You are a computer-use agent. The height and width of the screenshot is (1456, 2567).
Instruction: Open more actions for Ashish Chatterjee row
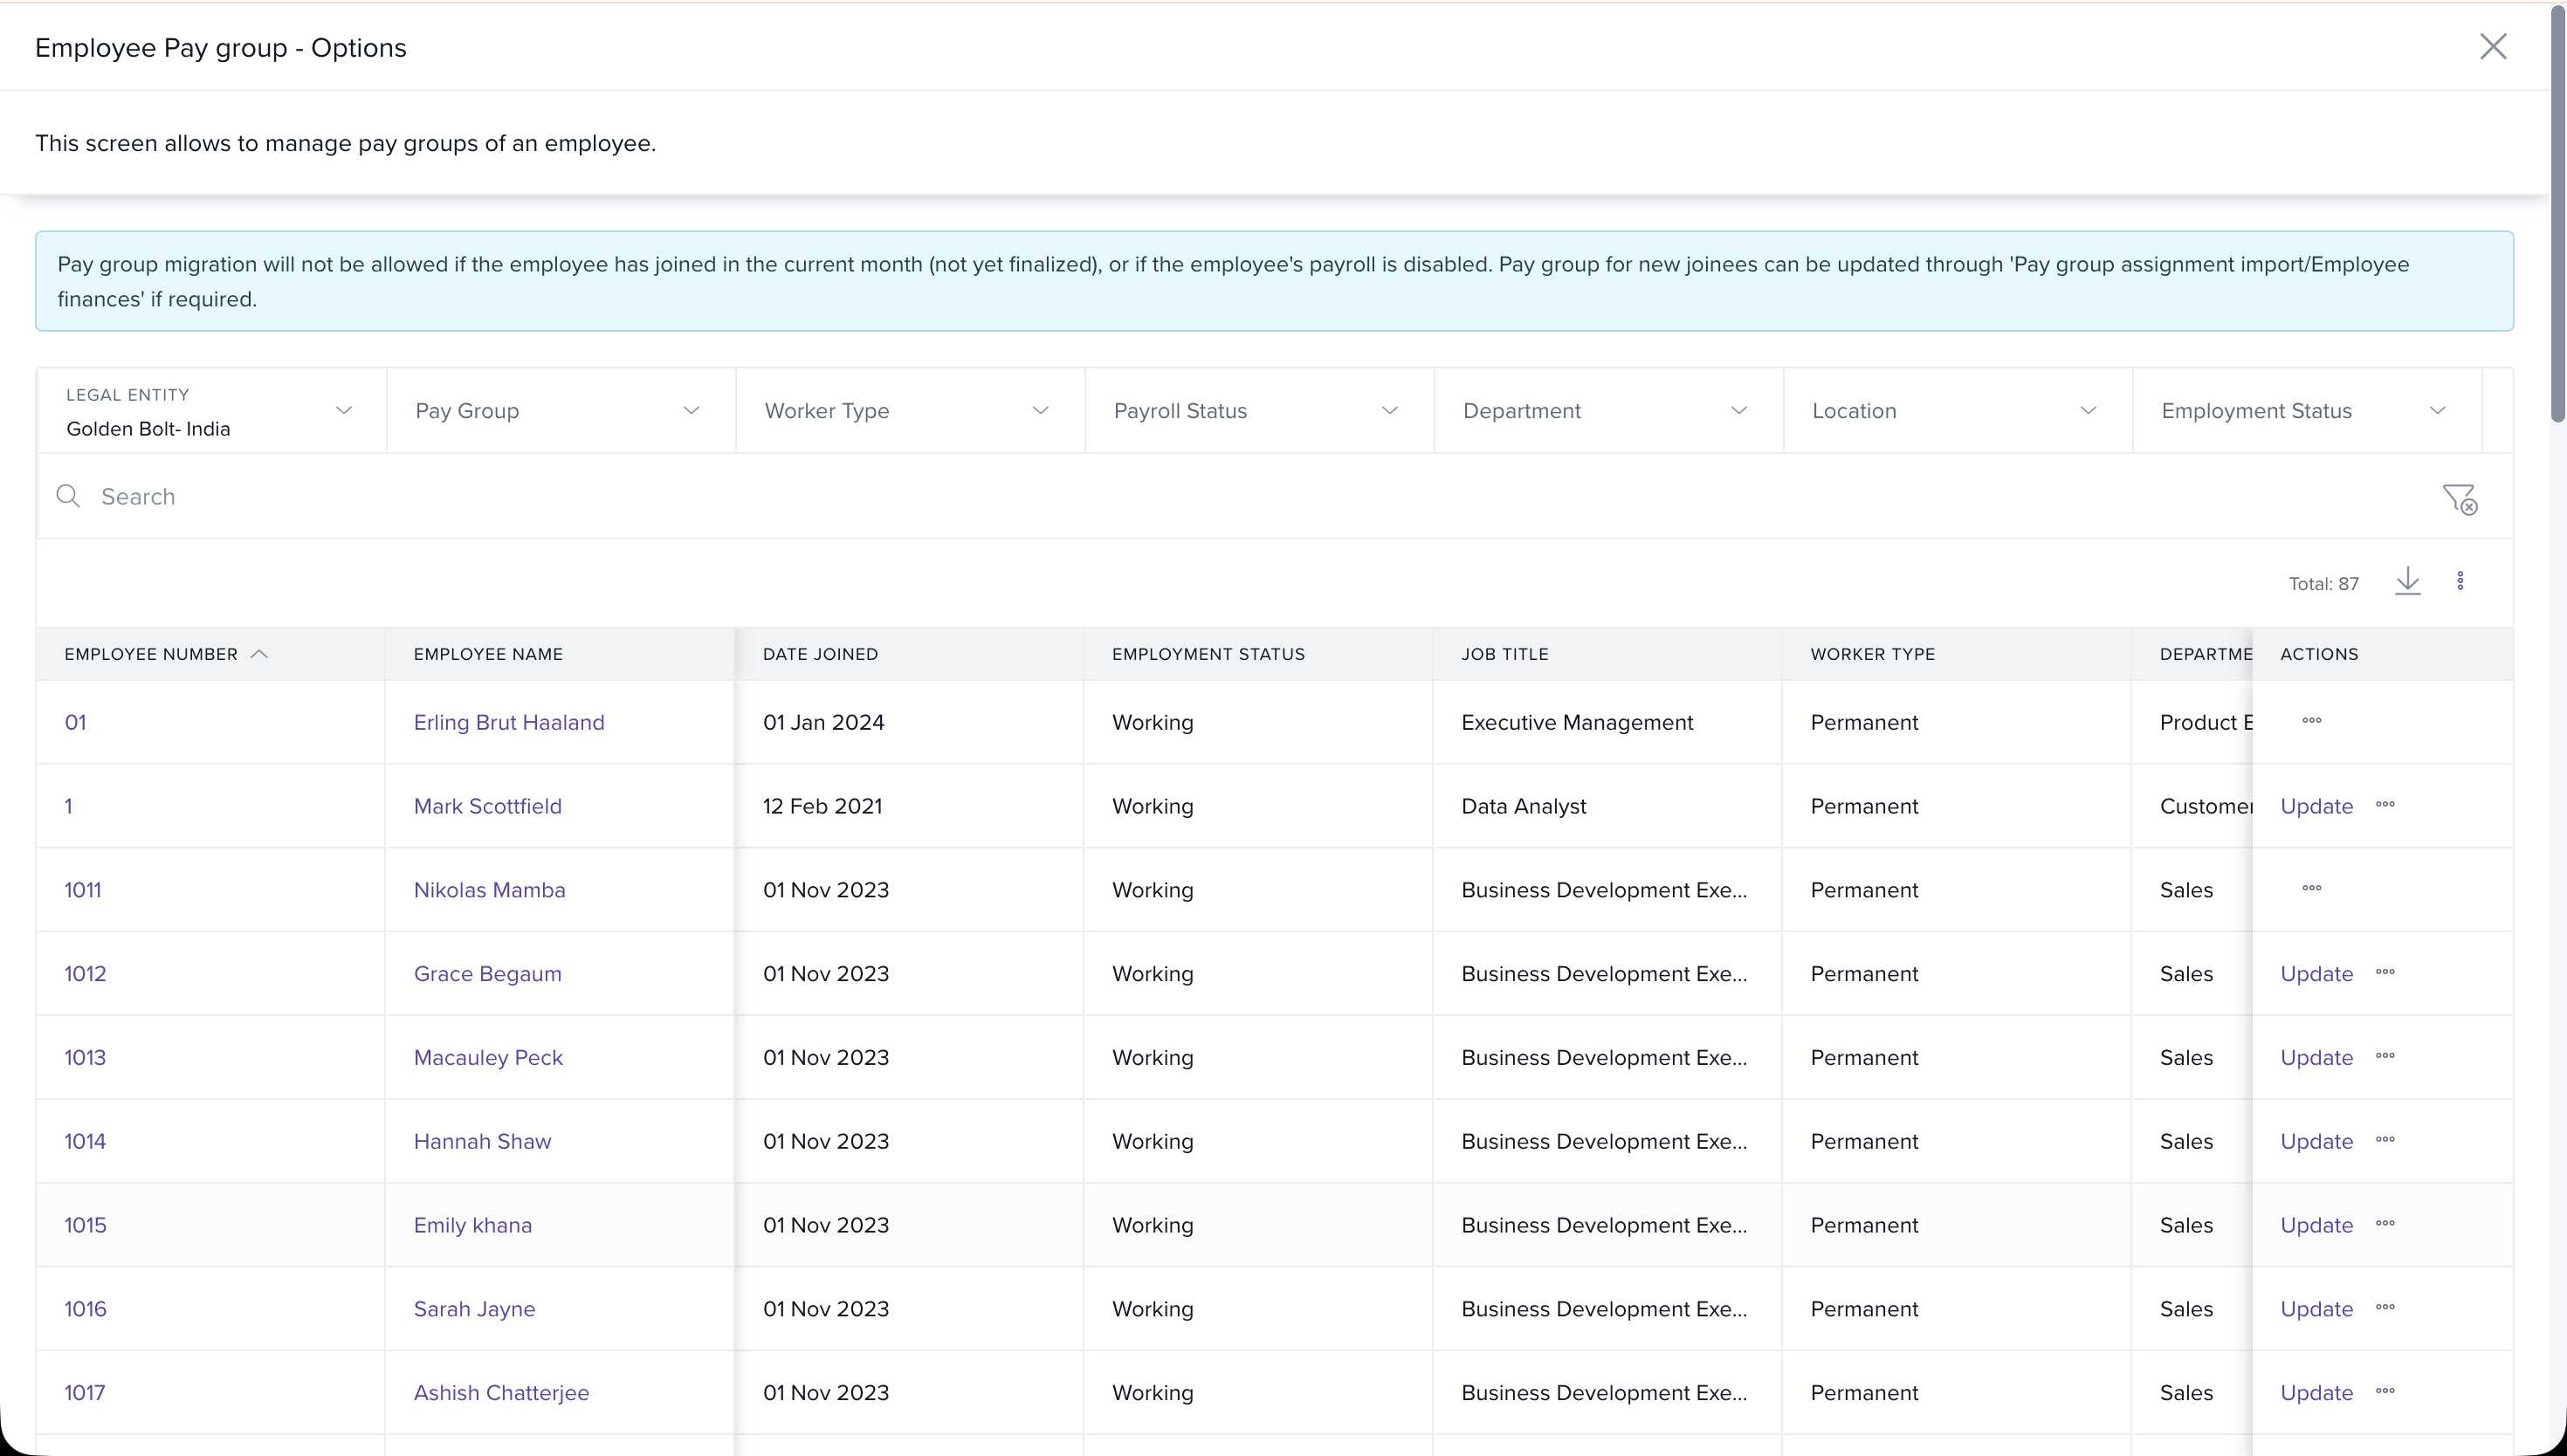pos(2385,1391)
